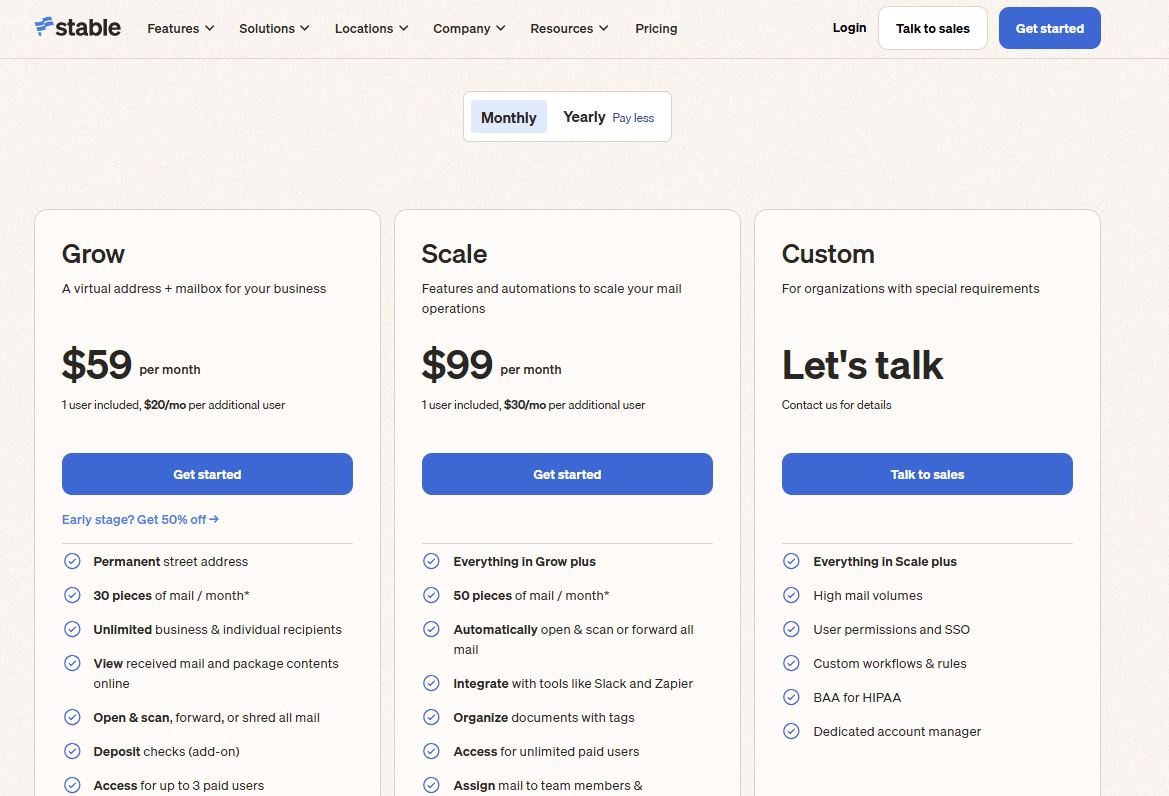Expand the Features dropdown menu
Image resolution: width=1169 pixels, height=796 pixels.
click(180, 28)
